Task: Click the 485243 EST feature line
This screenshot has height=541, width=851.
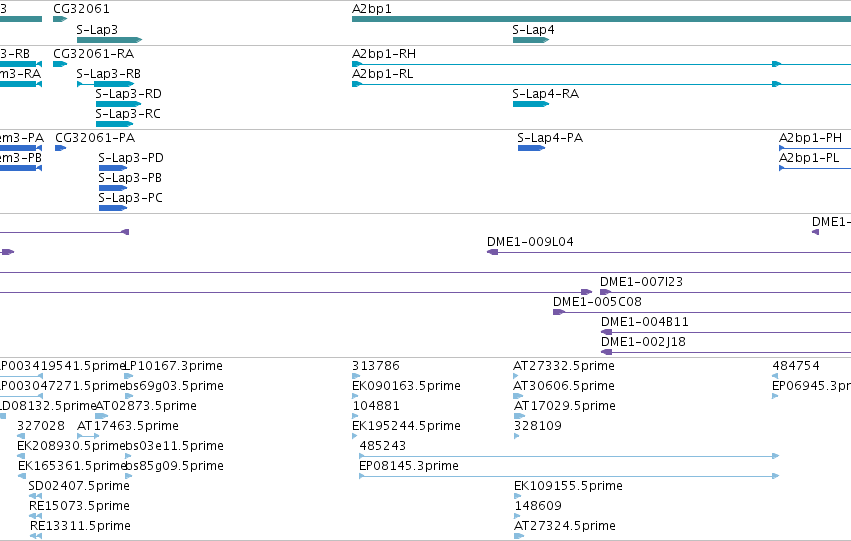Action: [569, 456]
